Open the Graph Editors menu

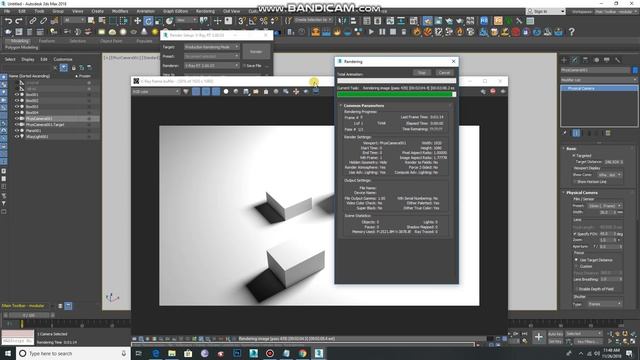[x=176, y=11]
